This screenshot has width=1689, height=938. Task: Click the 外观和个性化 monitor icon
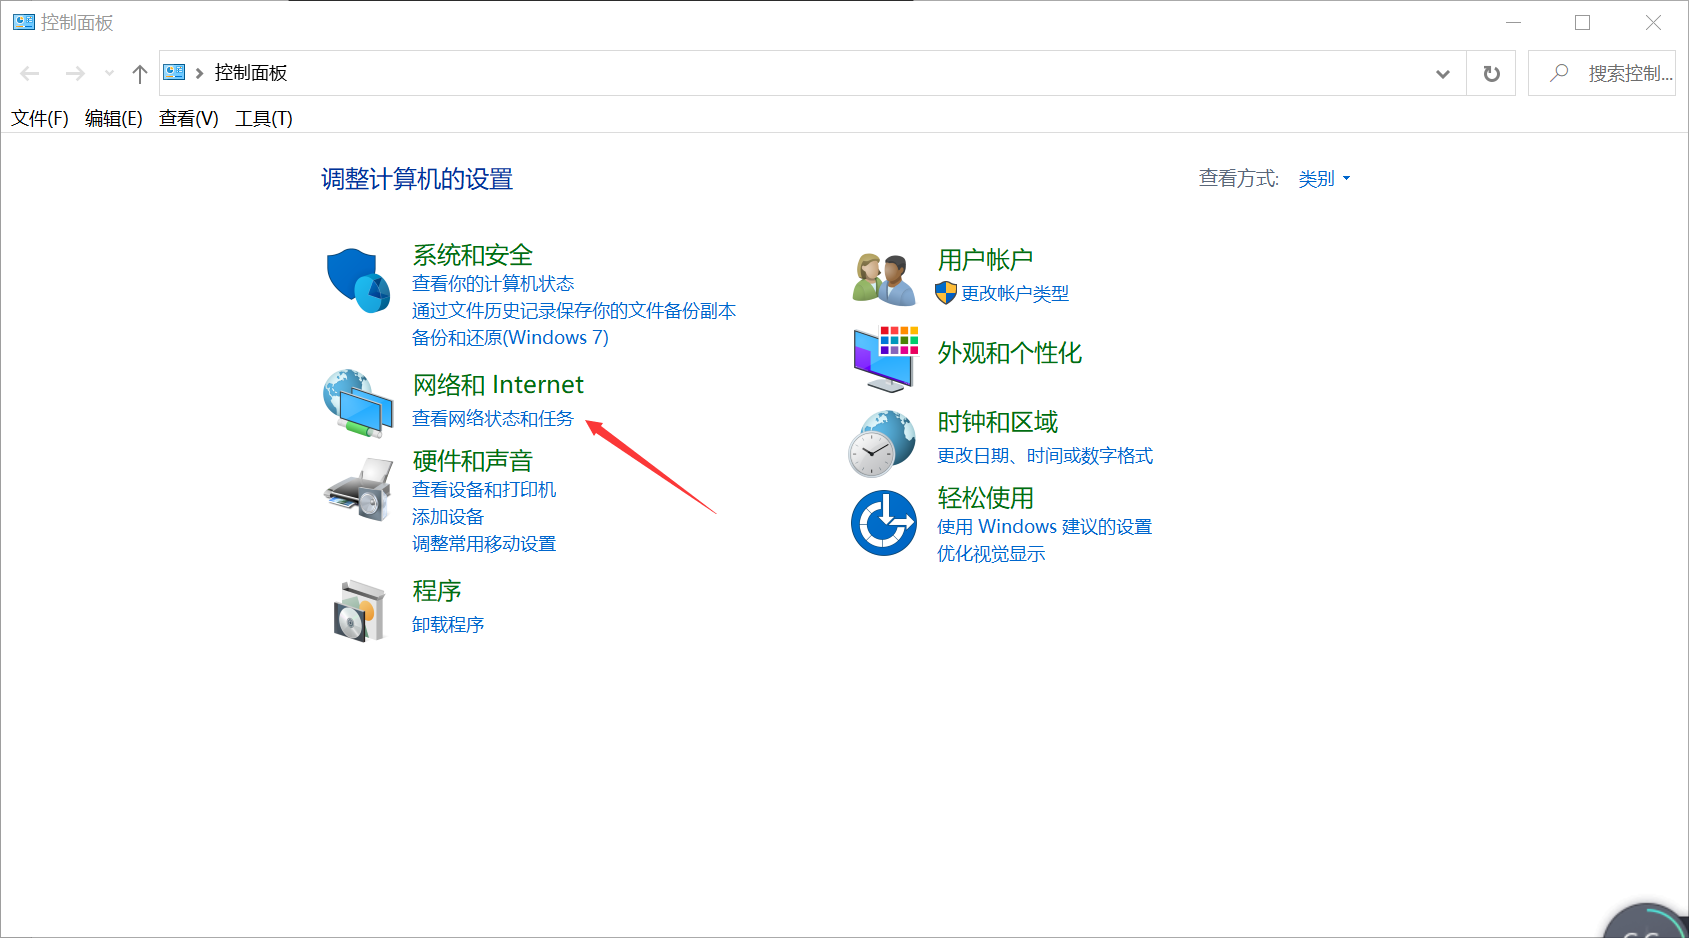click(883, 355)
